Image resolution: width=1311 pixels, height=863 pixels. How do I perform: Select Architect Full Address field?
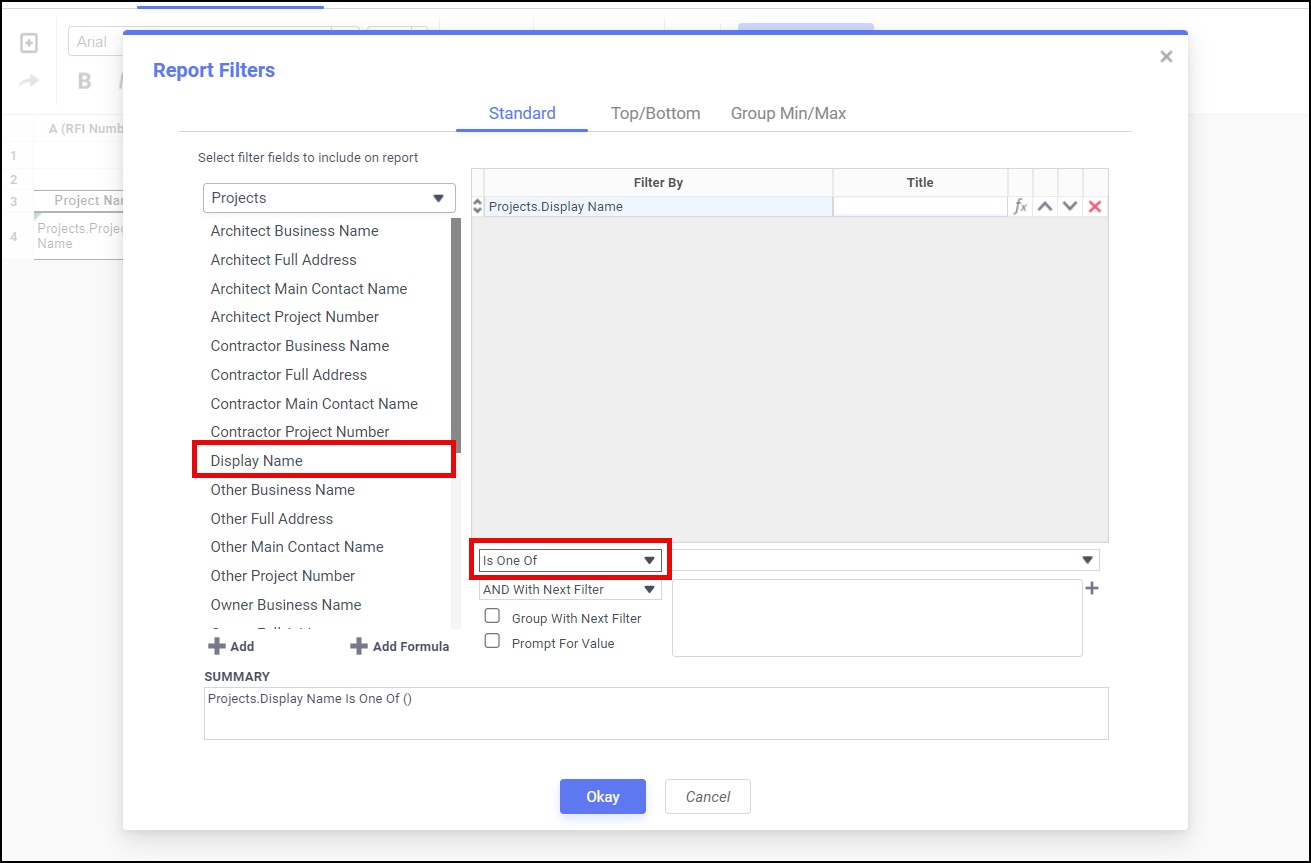pyautogui.click(x=283, y=260)
